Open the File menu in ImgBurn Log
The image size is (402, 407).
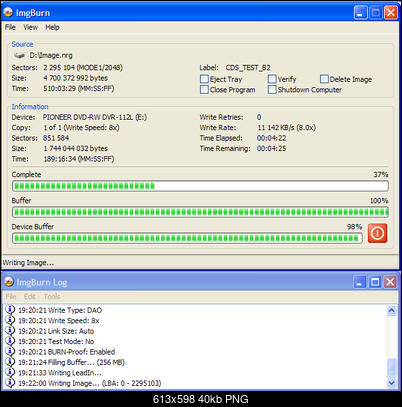pos(11,296)
